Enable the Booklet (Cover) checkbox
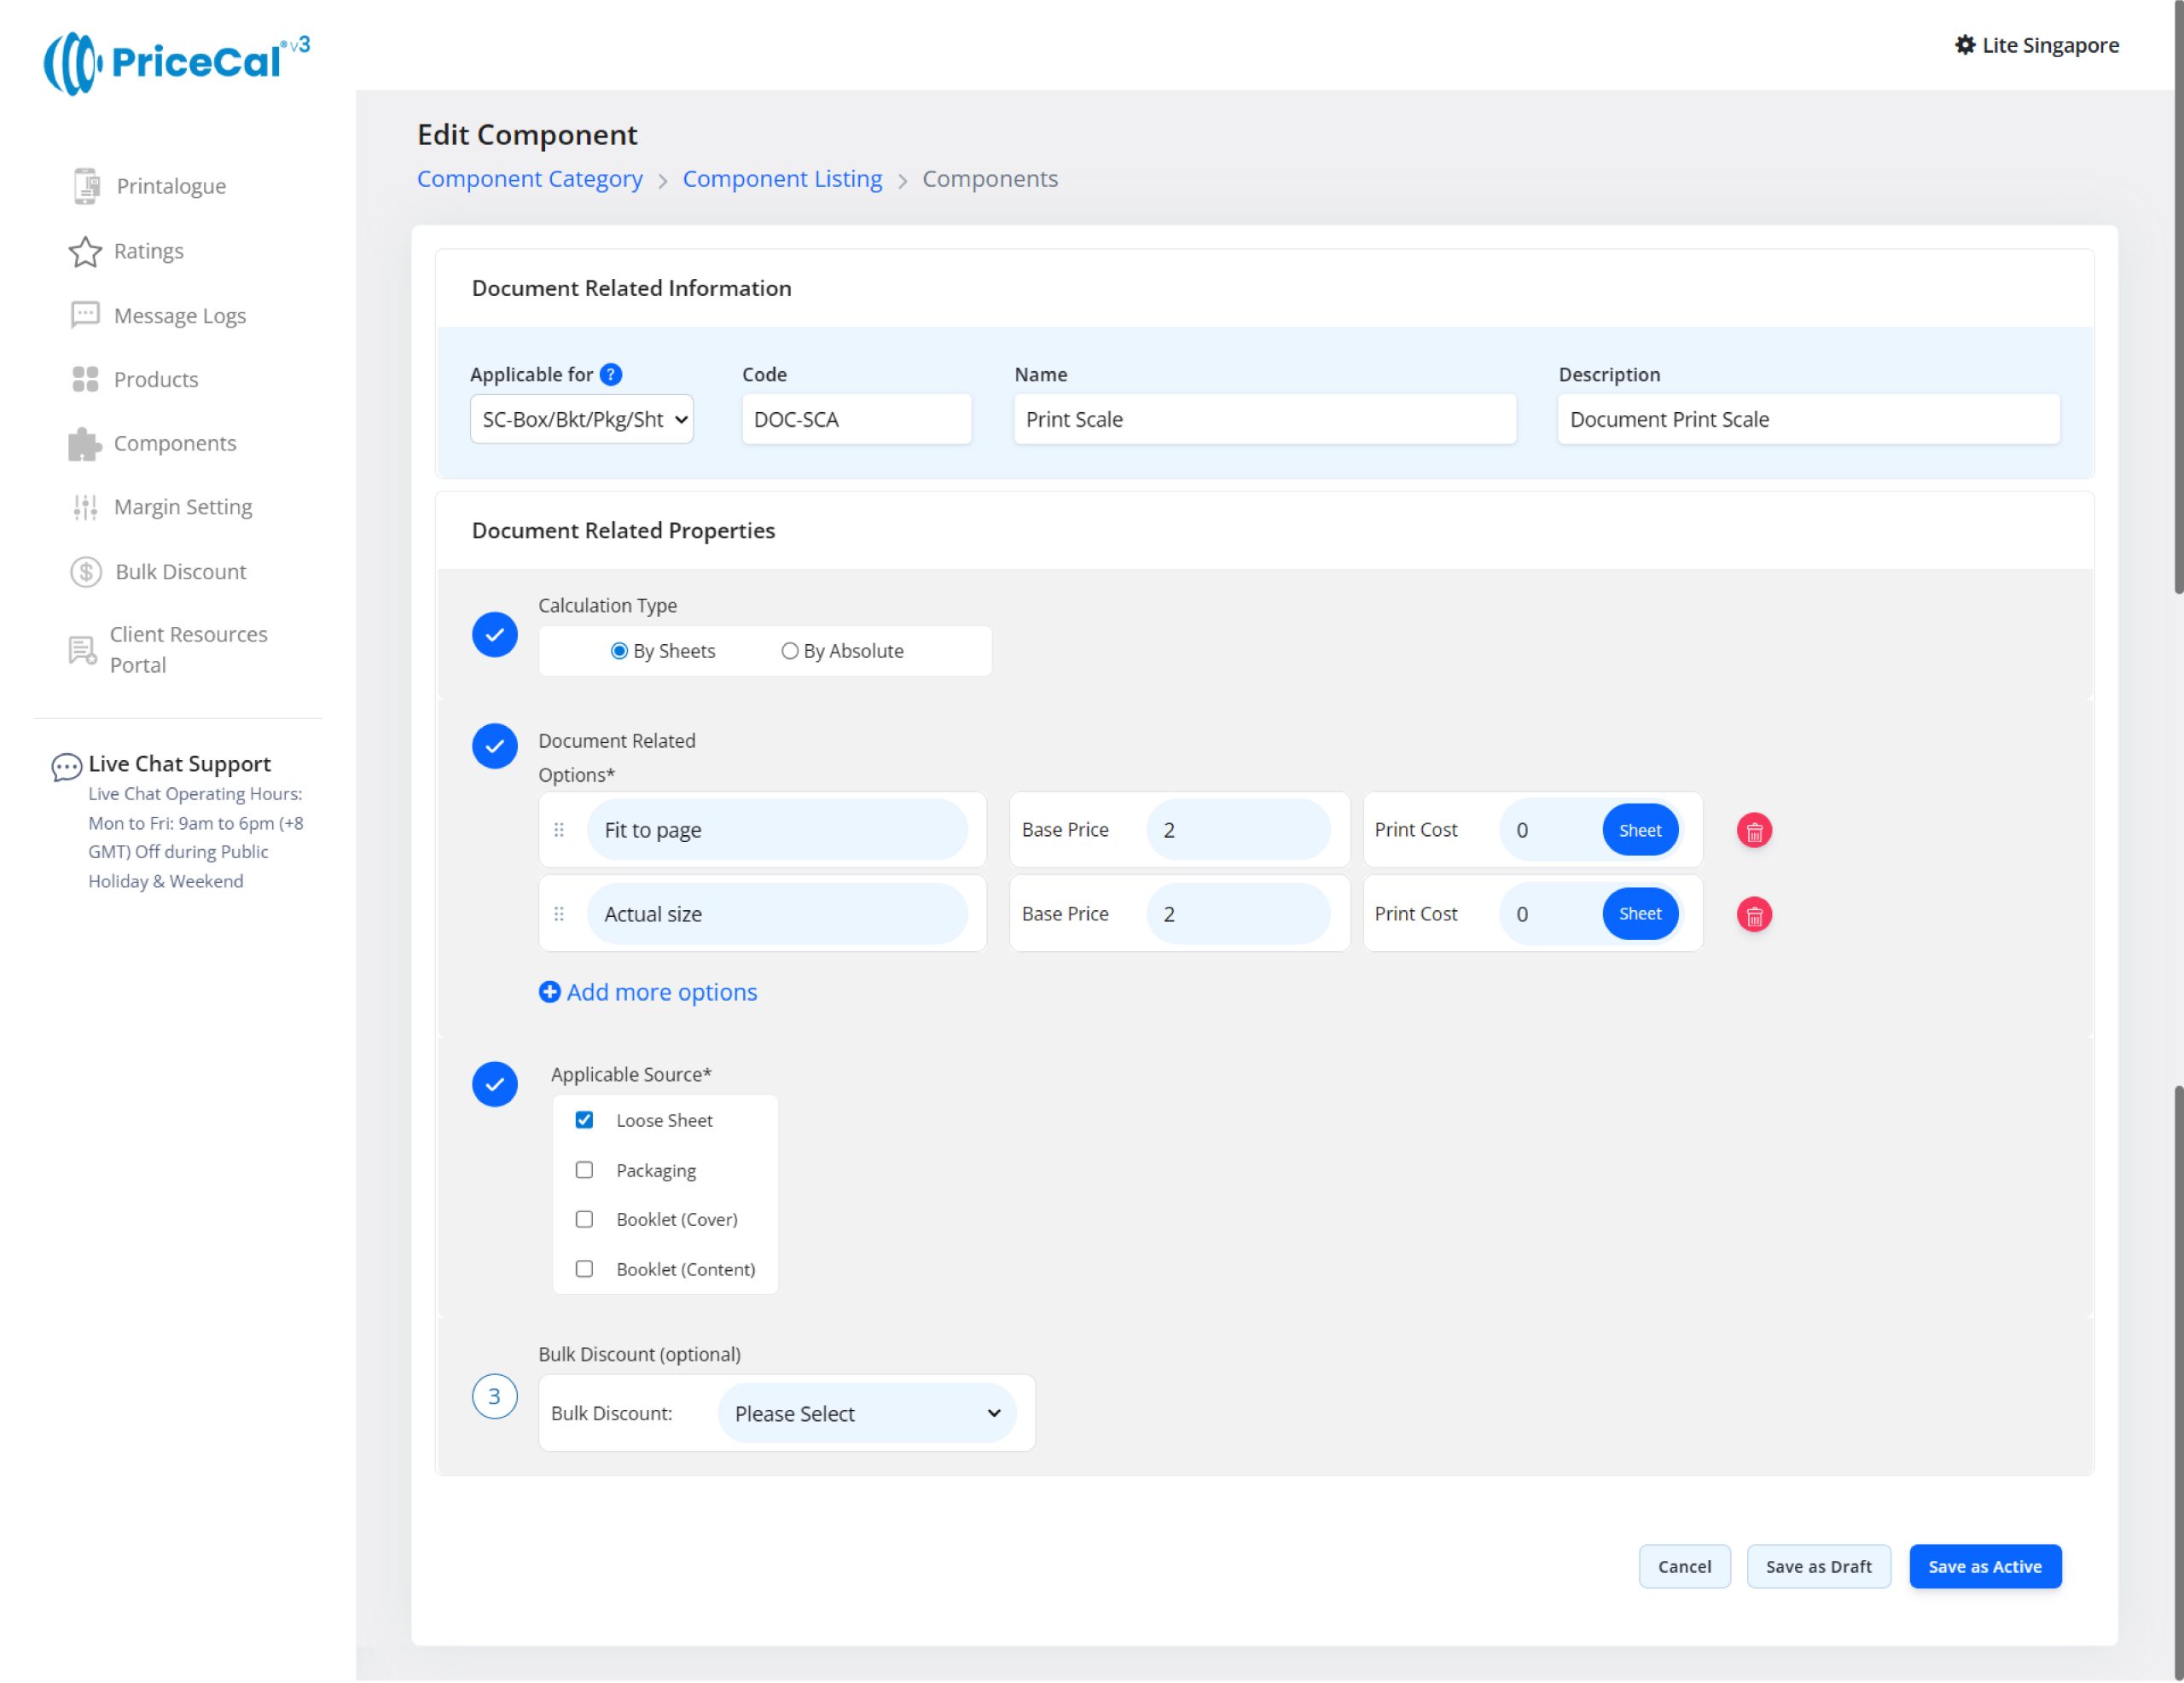The image size is (2184, 1683). click(x=585, y=1220)
